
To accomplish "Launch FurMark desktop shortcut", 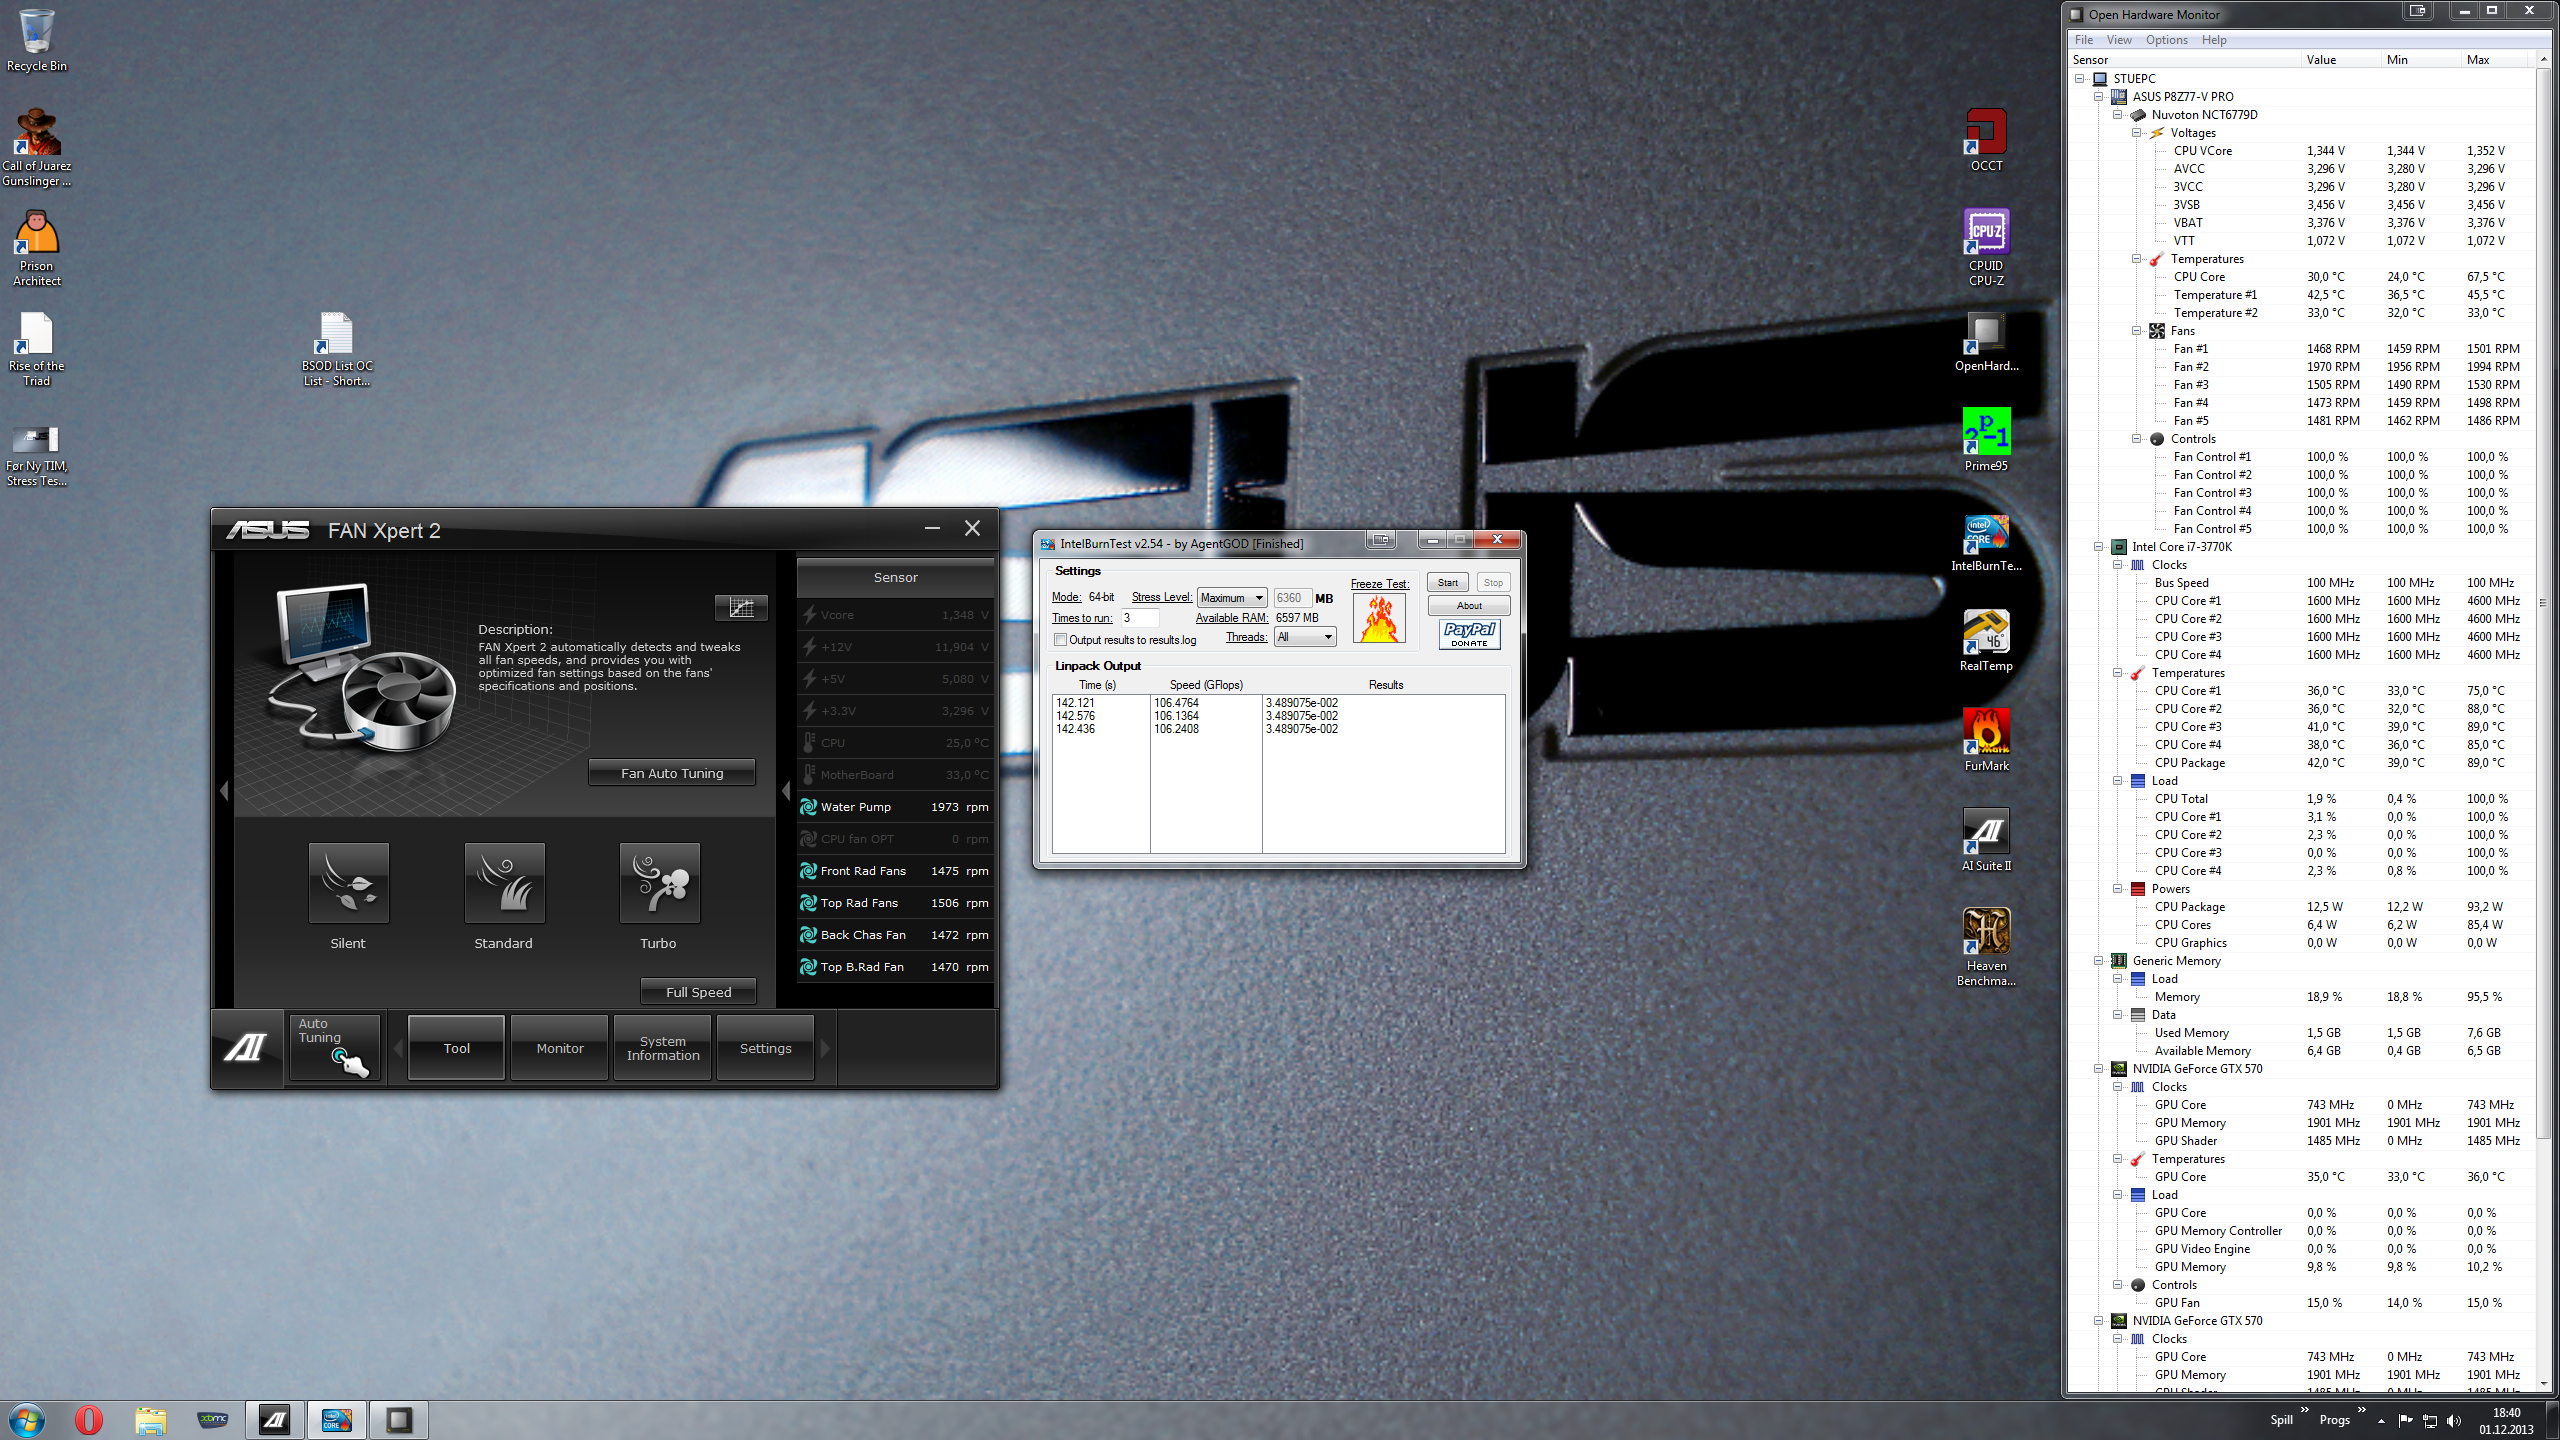I will tap(1986, 740).
